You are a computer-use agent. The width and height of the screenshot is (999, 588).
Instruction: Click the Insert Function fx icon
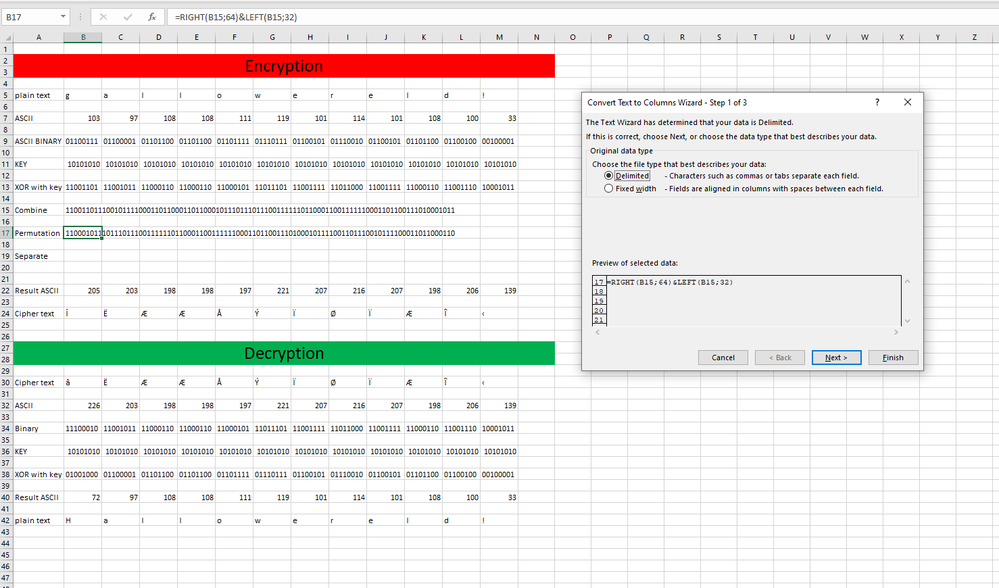(152, 17)
